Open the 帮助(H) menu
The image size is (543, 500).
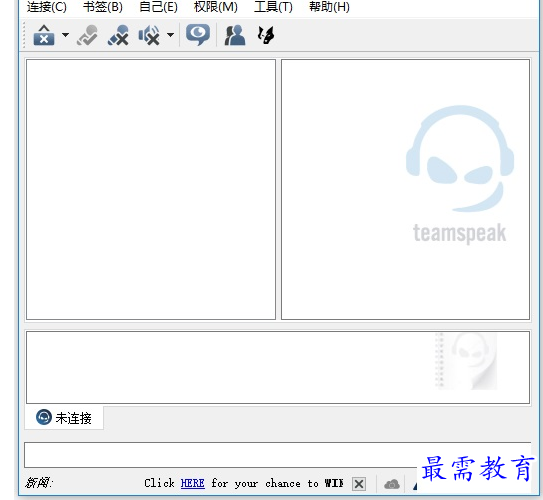click(x=329, y=7)
